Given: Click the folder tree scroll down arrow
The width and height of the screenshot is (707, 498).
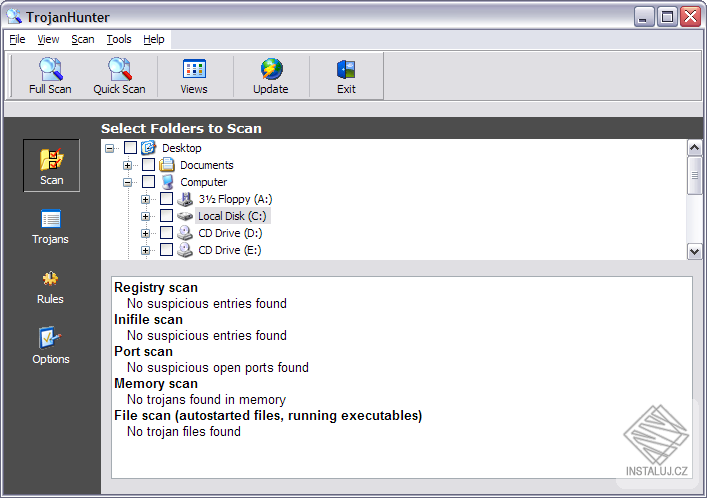Looking at the screenshot, I should [694, 252].
